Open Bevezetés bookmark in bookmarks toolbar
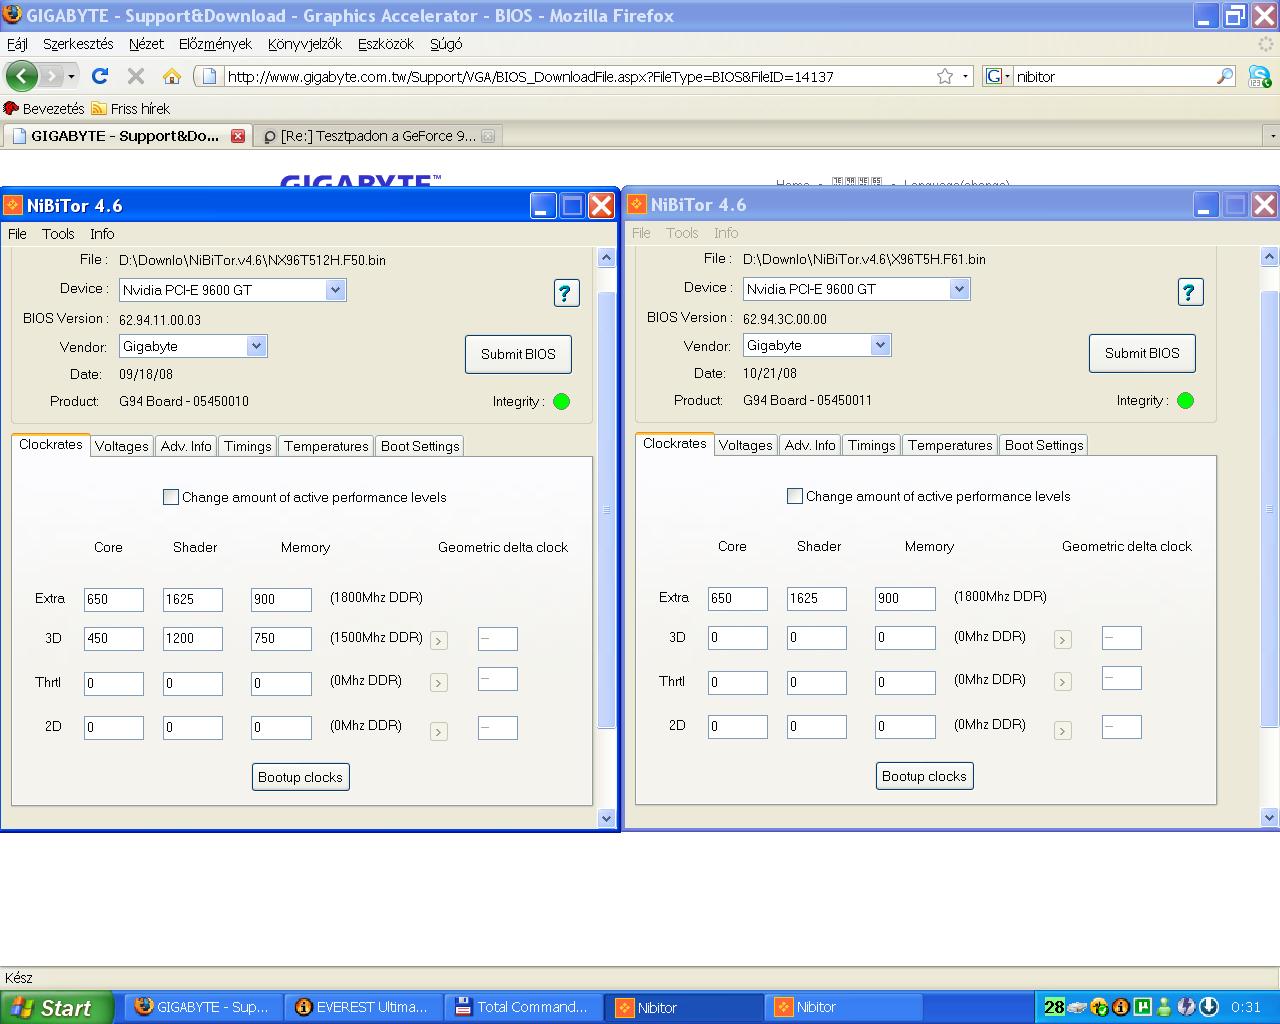 pyautogui.click(x=44, y=108)
